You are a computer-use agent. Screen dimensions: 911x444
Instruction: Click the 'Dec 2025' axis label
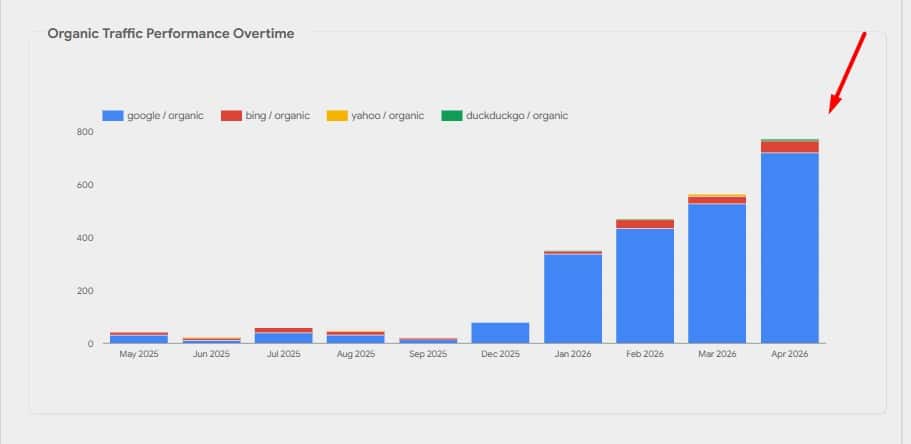500,354
